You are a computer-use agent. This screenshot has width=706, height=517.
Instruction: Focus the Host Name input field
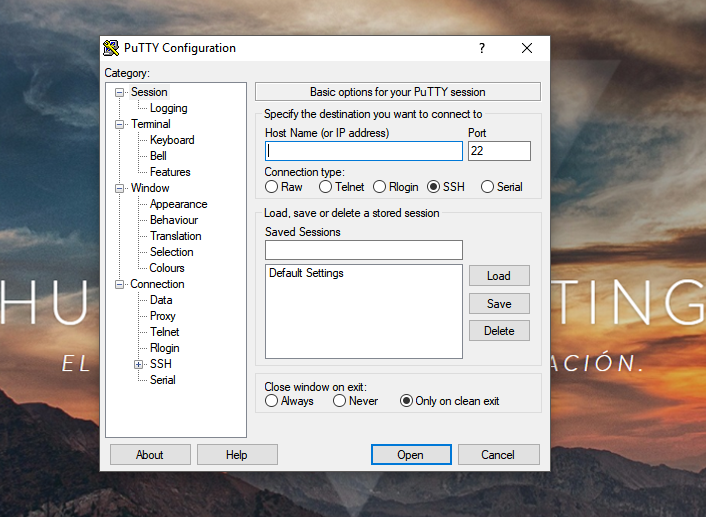pyautogui.click(x=364, y=151)
